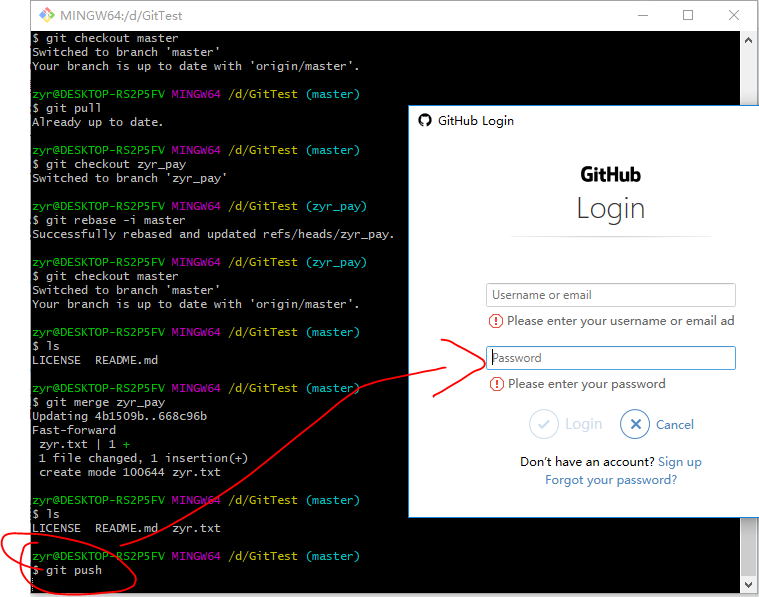The width and height of the screenshot is (759, 597).
Task: Click '1 file changed, 1 insertion(+)' line
Action: 143,459
